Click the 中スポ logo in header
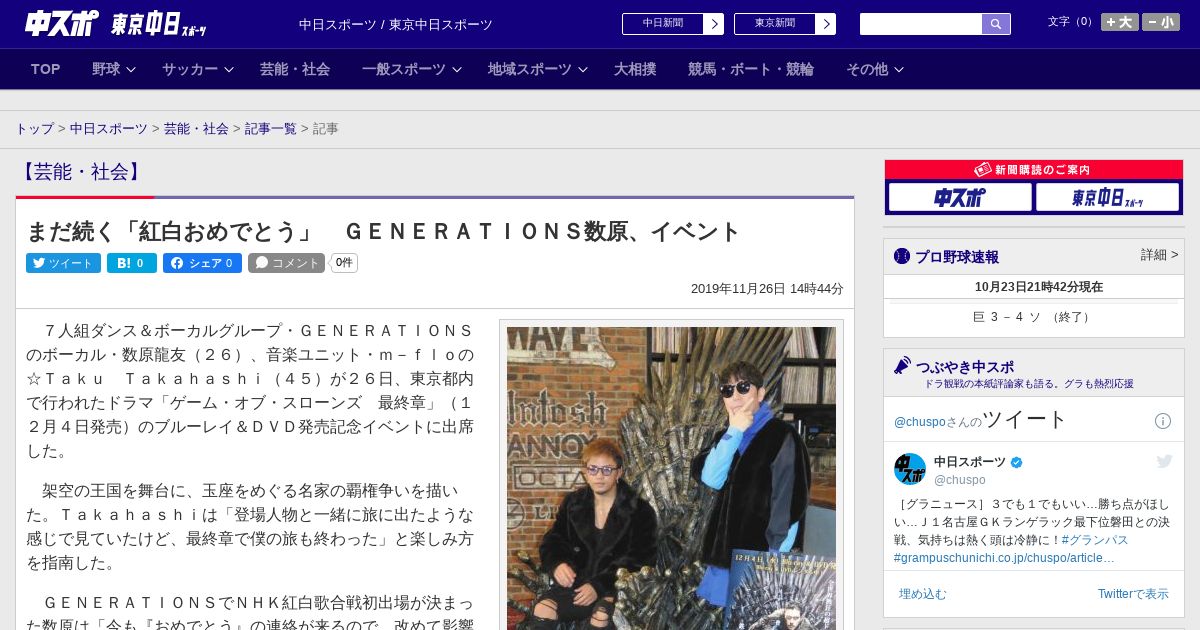1200x630 pixels. pos(62,24)
